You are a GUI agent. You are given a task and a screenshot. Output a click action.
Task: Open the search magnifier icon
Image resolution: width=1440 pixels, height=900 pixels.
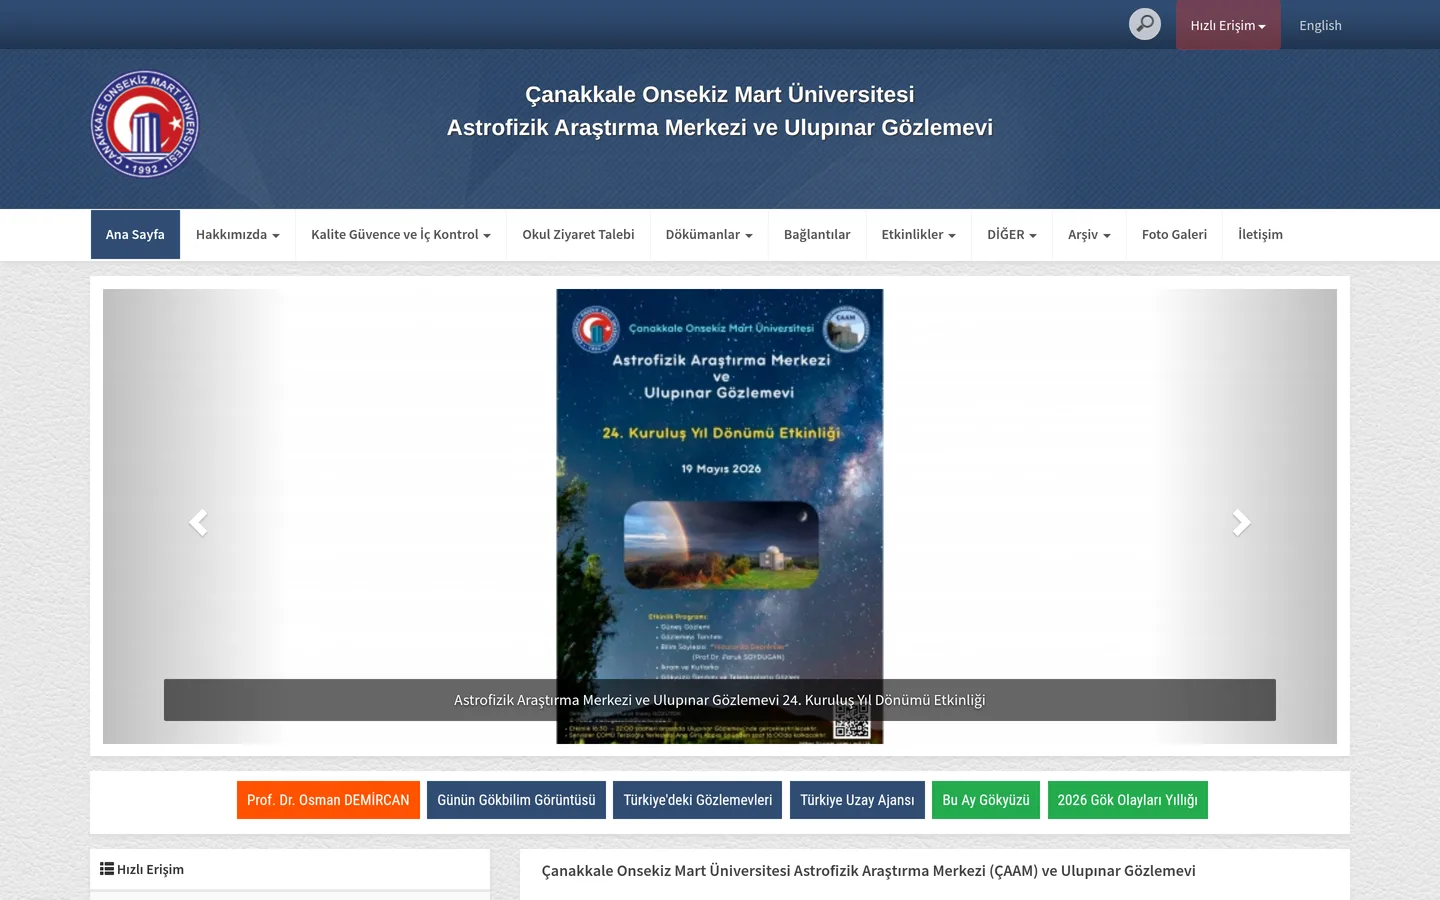point(1145,24)
